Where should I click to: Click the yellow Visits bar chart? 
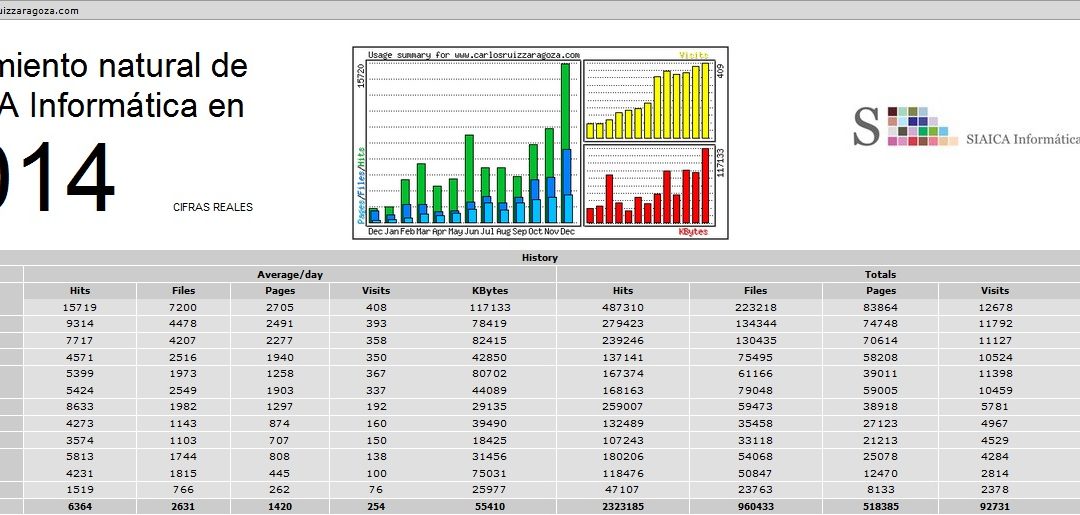click(647, 102)
